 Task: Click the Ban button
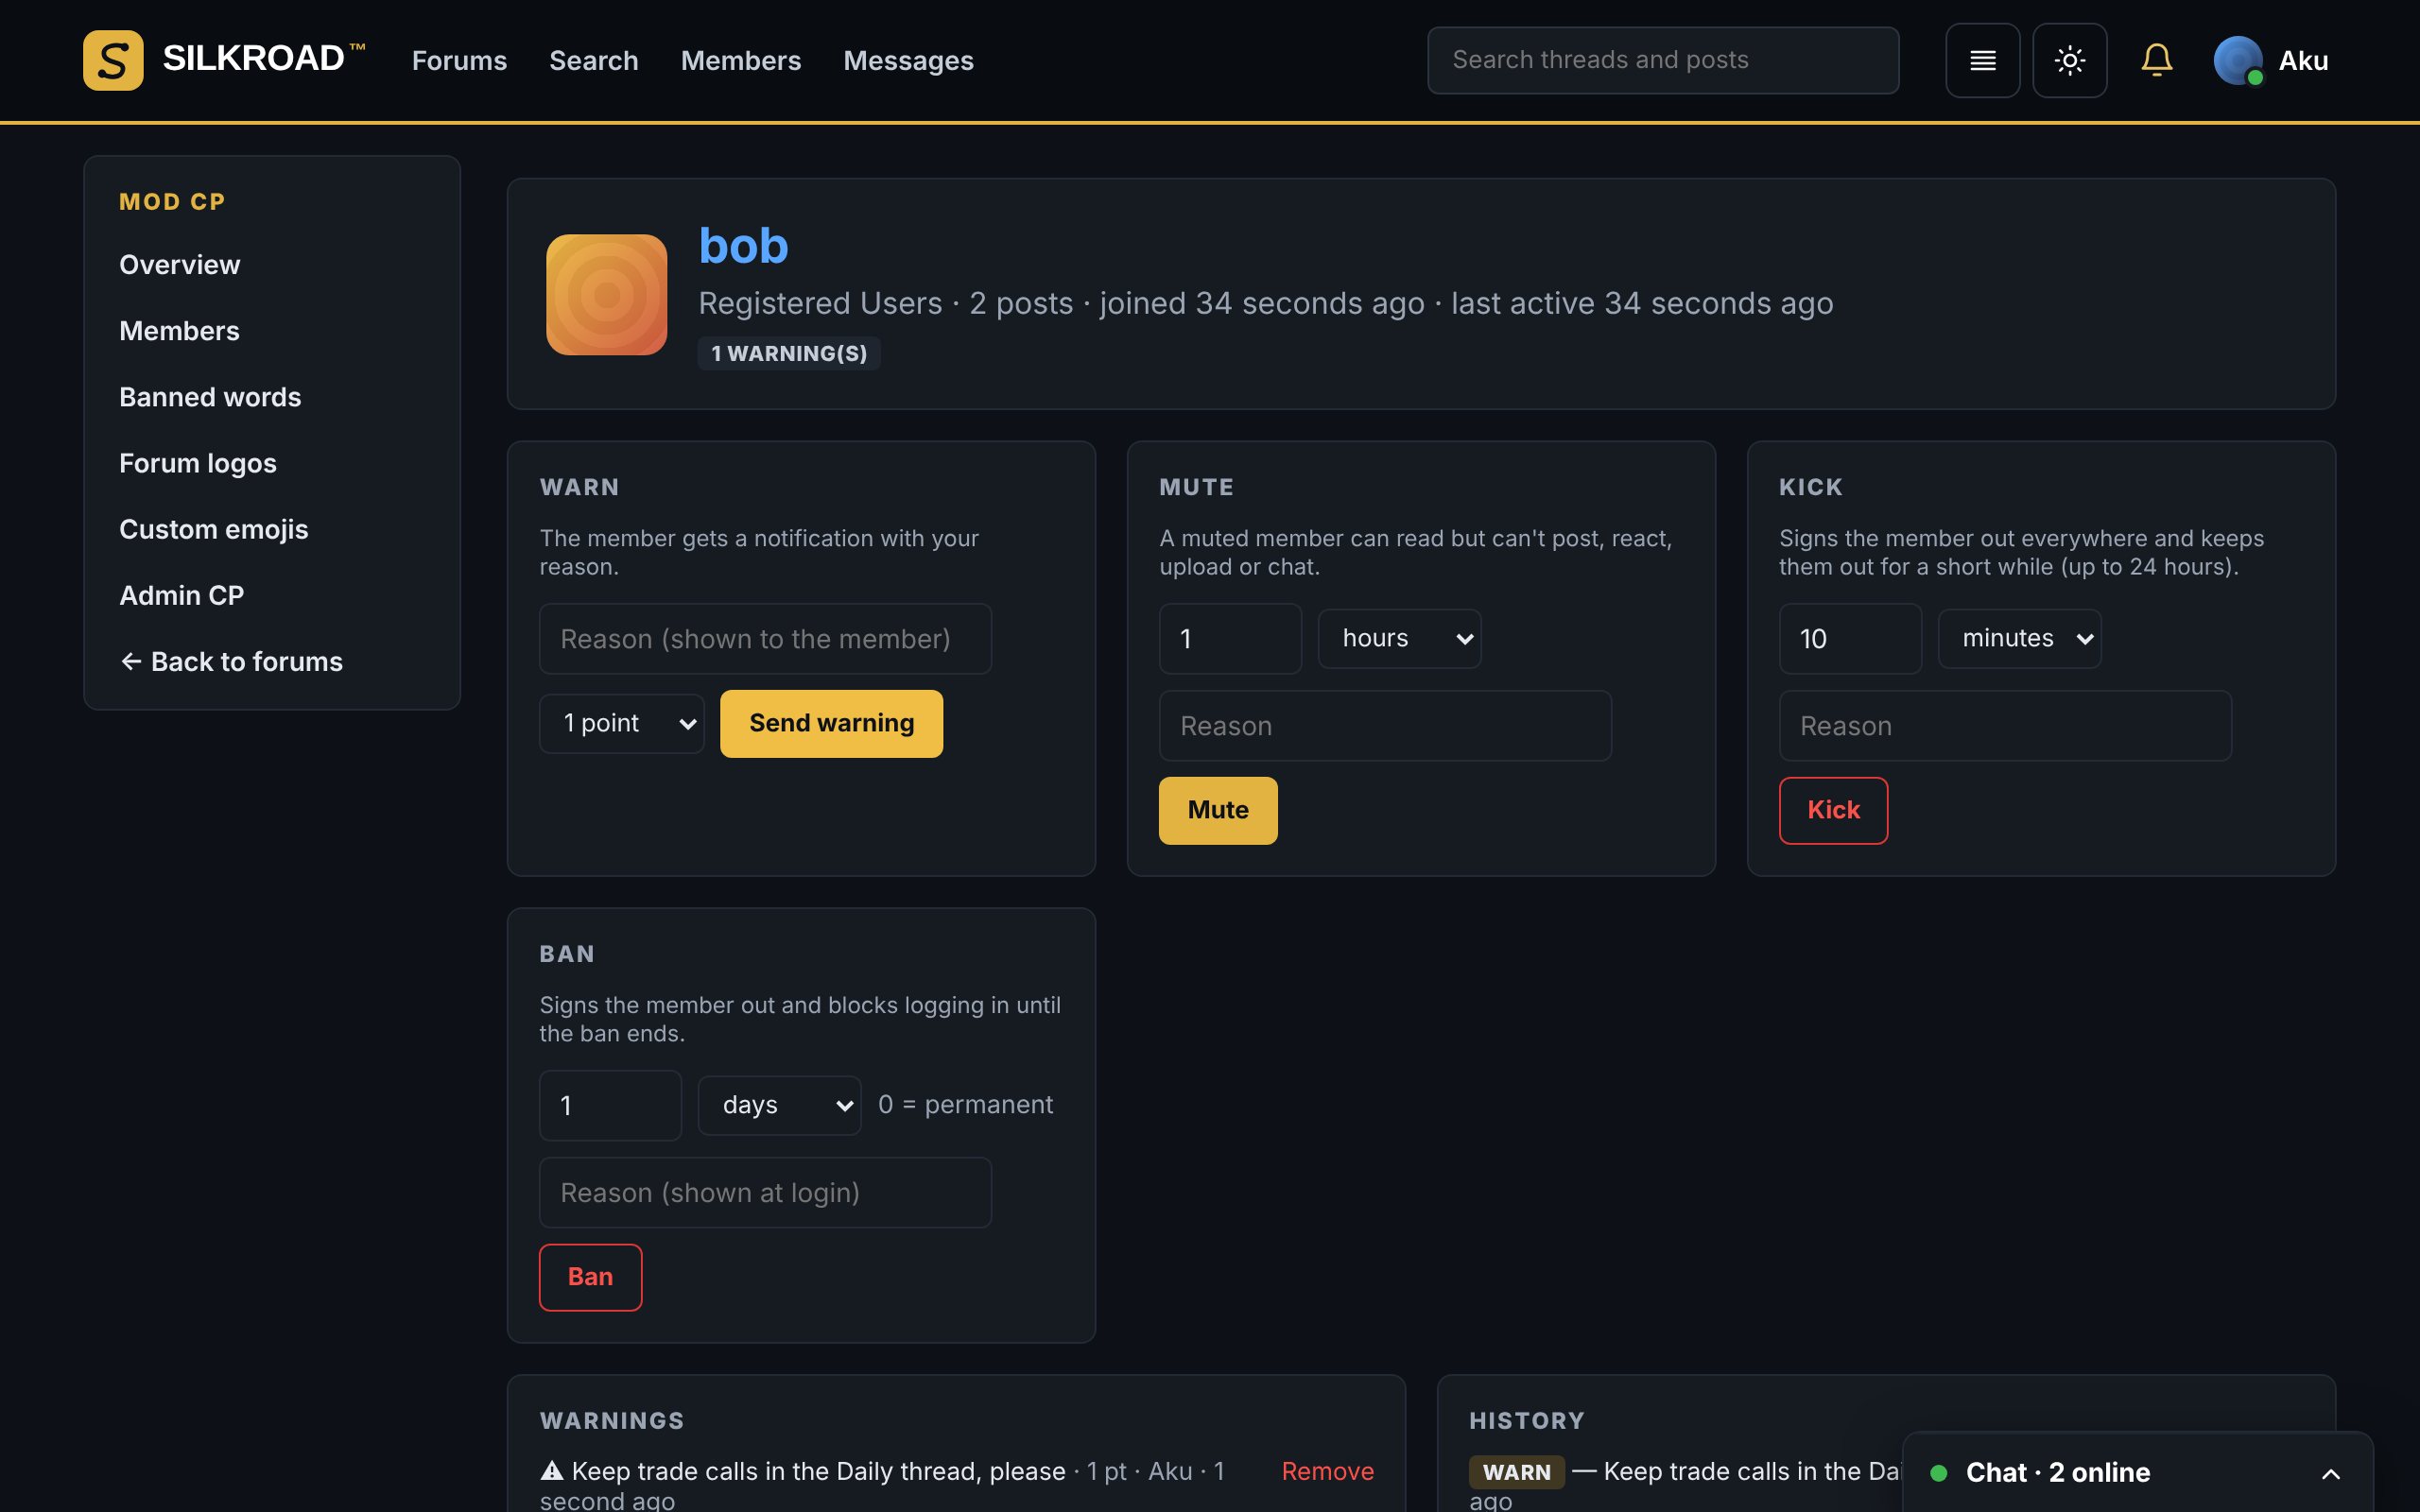(x=590, y=1277)
